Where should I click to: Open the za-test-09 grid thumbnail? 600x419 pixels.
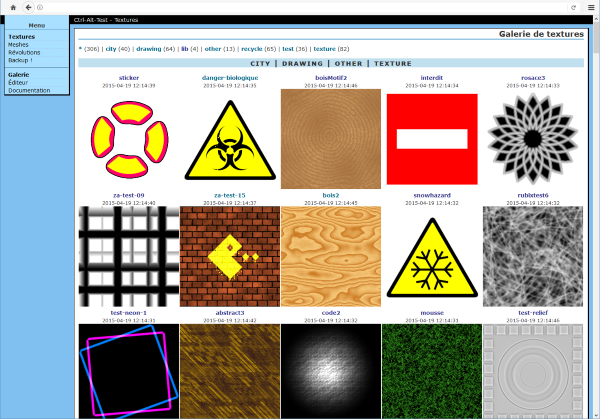coord(129,257)
